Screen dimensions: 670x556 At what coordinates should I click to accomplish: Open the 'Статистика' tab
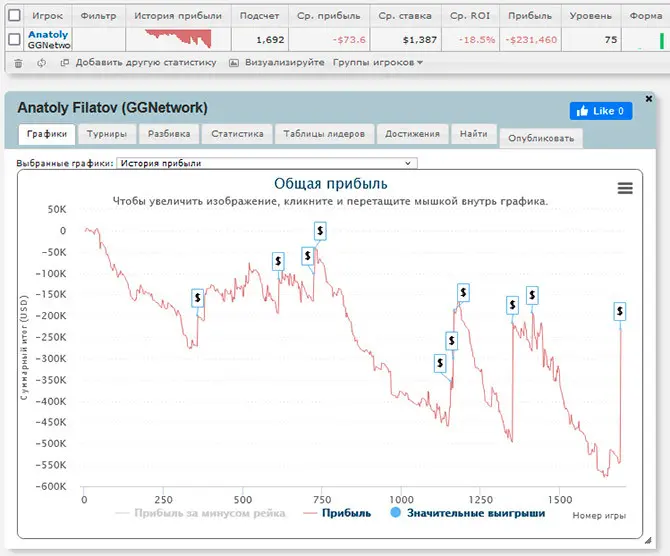click(x=237, y=134)
